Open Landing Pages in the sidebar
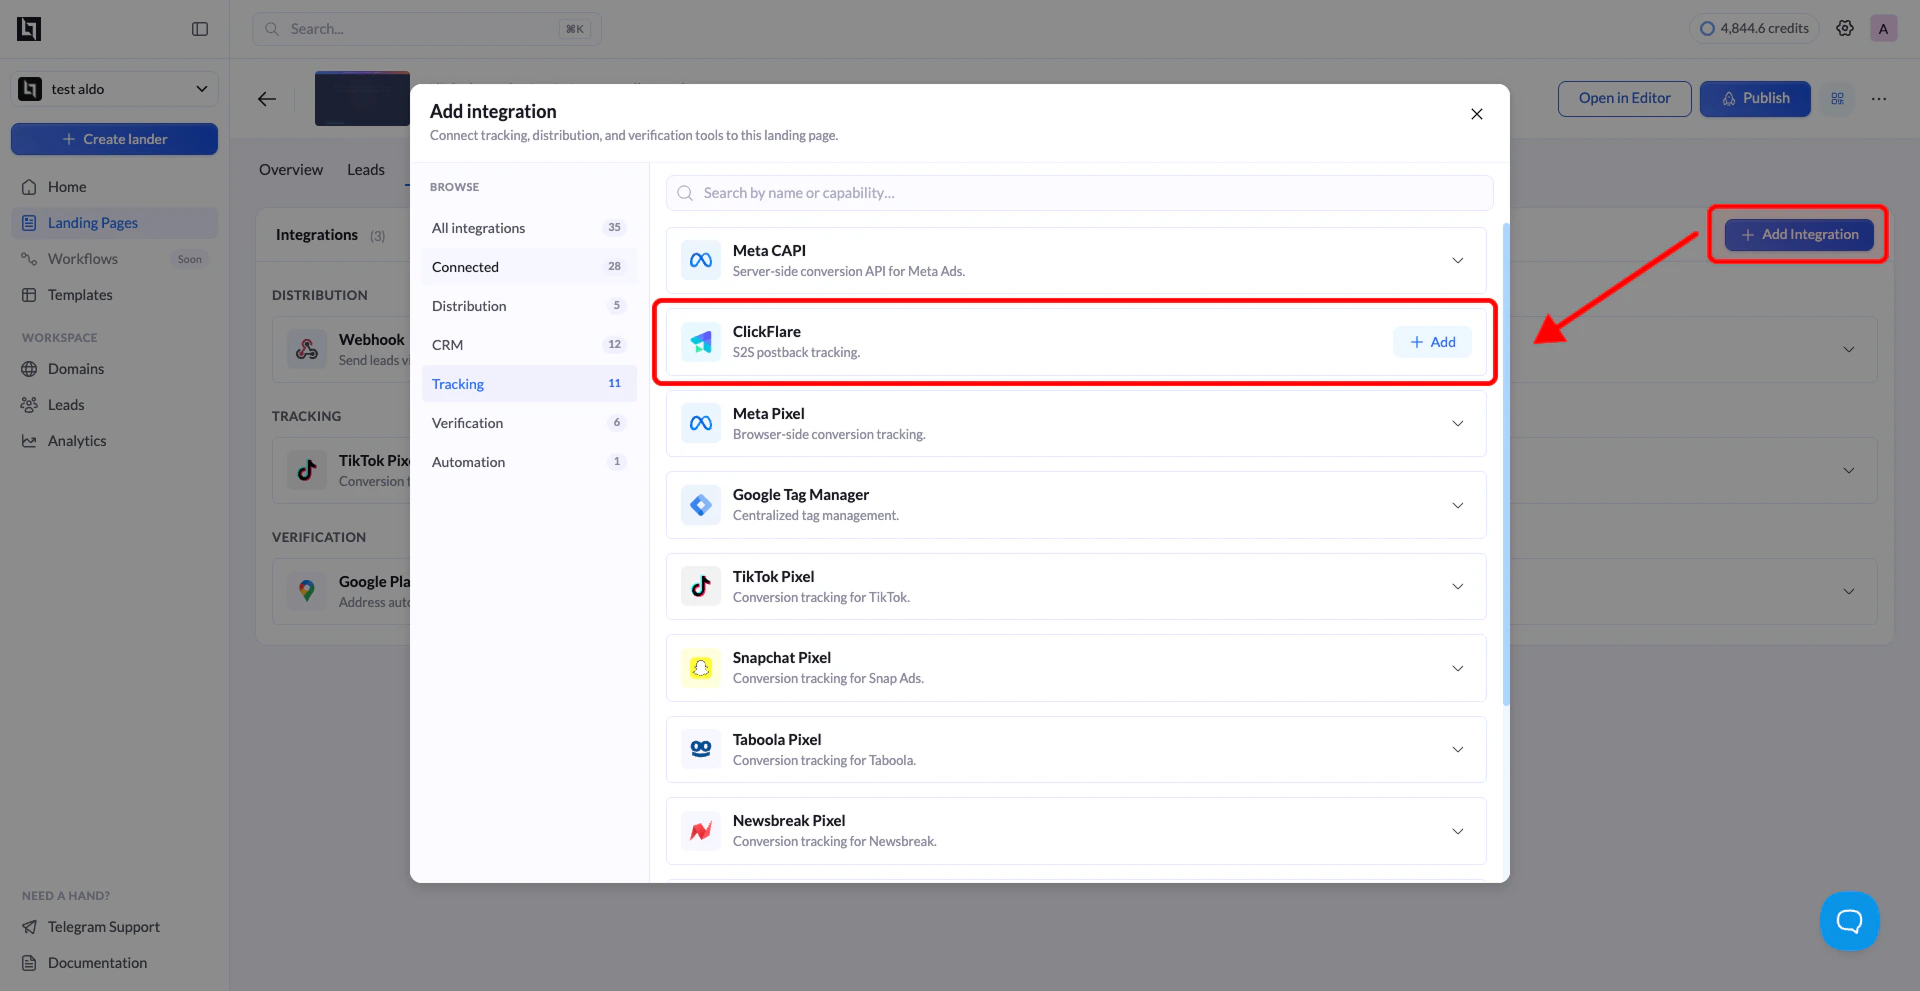The image size is (1920, 991). point(114,223)
